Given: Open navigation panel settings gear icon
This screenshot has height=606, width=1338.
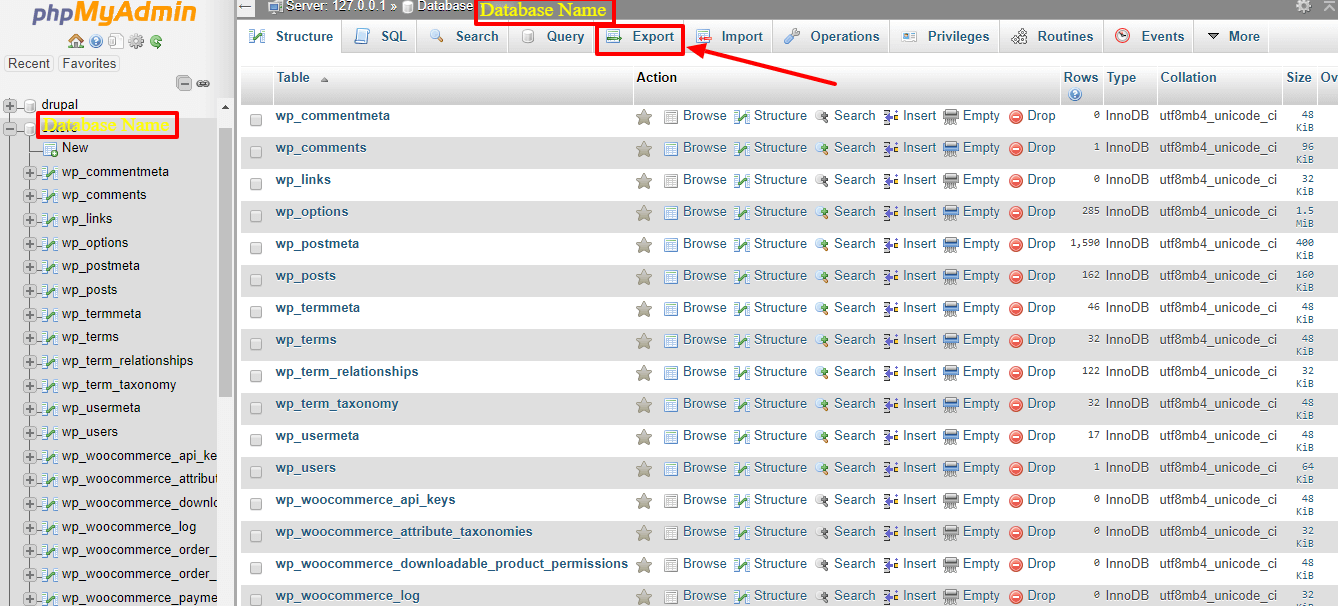Looking at the screenshot, I should [136, 41].
